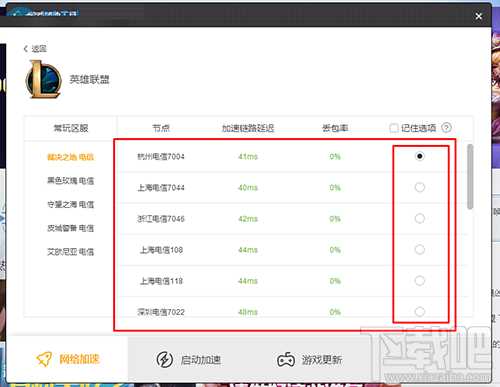Select radio button for 上海电信118 node
This screenshot has width=500, height=387.
coord(420,281)
